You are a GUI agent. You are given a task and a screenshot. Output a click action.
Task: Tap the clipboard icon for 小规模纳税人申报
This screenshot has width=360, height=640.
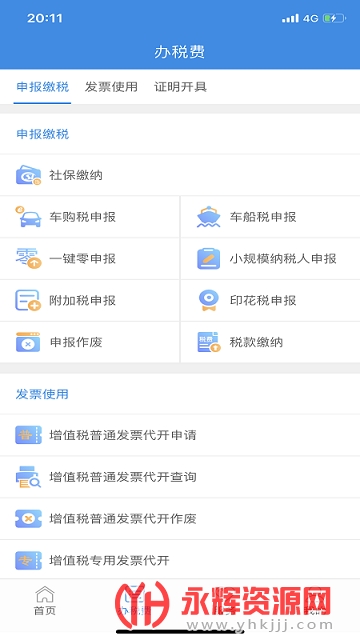pyautogui.click(x=209, y=258)
